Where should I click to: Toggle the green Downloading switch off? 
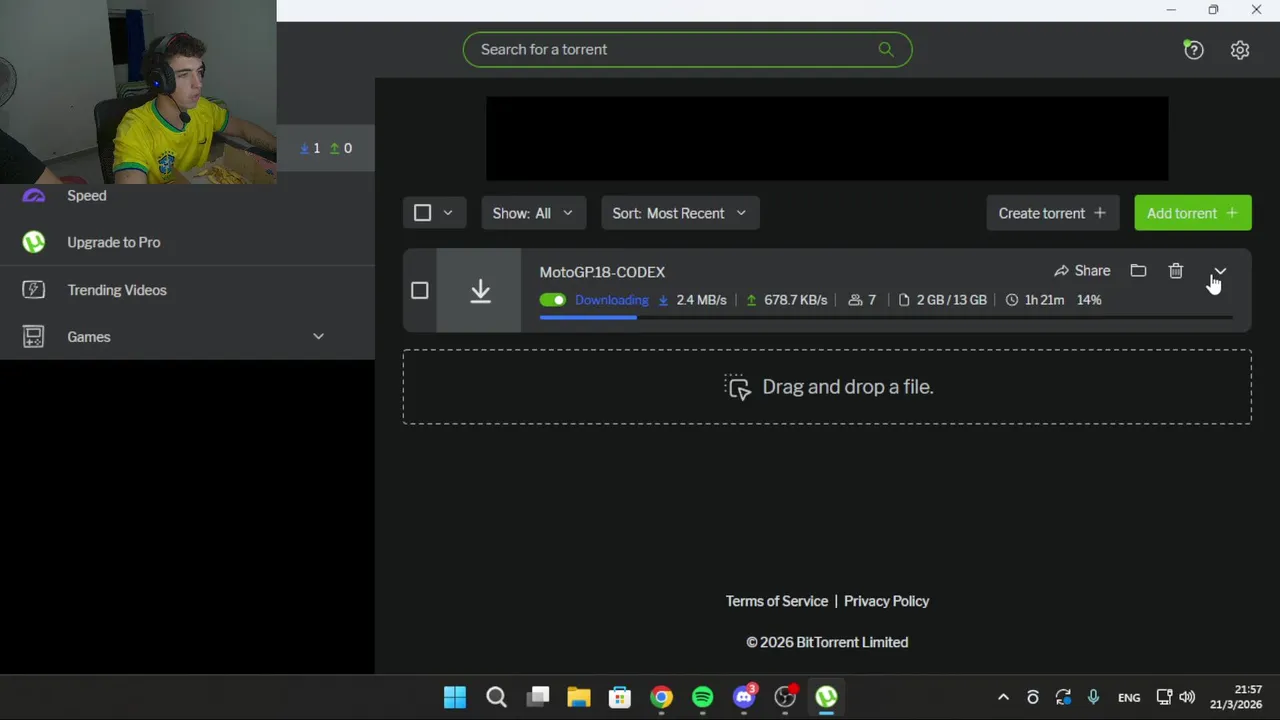(x=552, y=300)
